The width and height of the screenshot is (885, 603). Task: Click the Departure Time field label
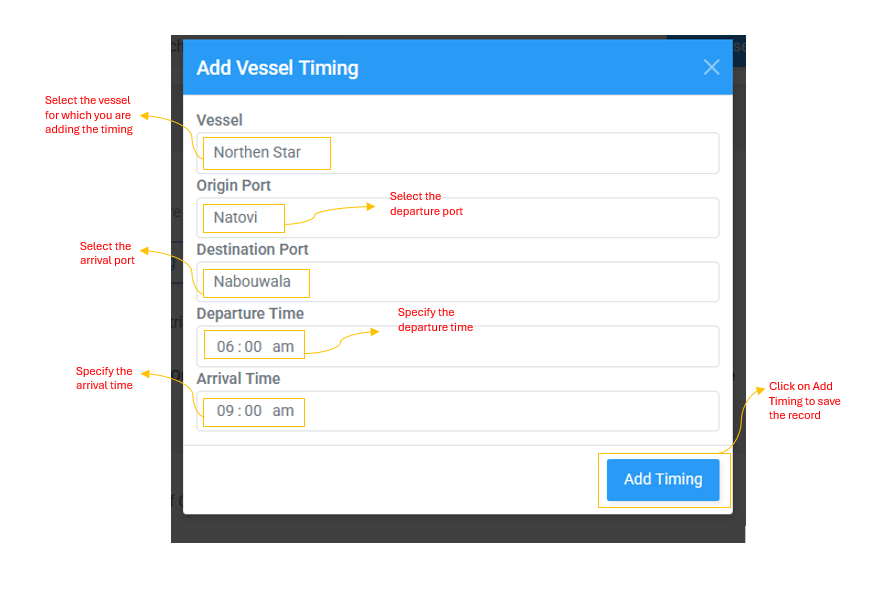249,313
